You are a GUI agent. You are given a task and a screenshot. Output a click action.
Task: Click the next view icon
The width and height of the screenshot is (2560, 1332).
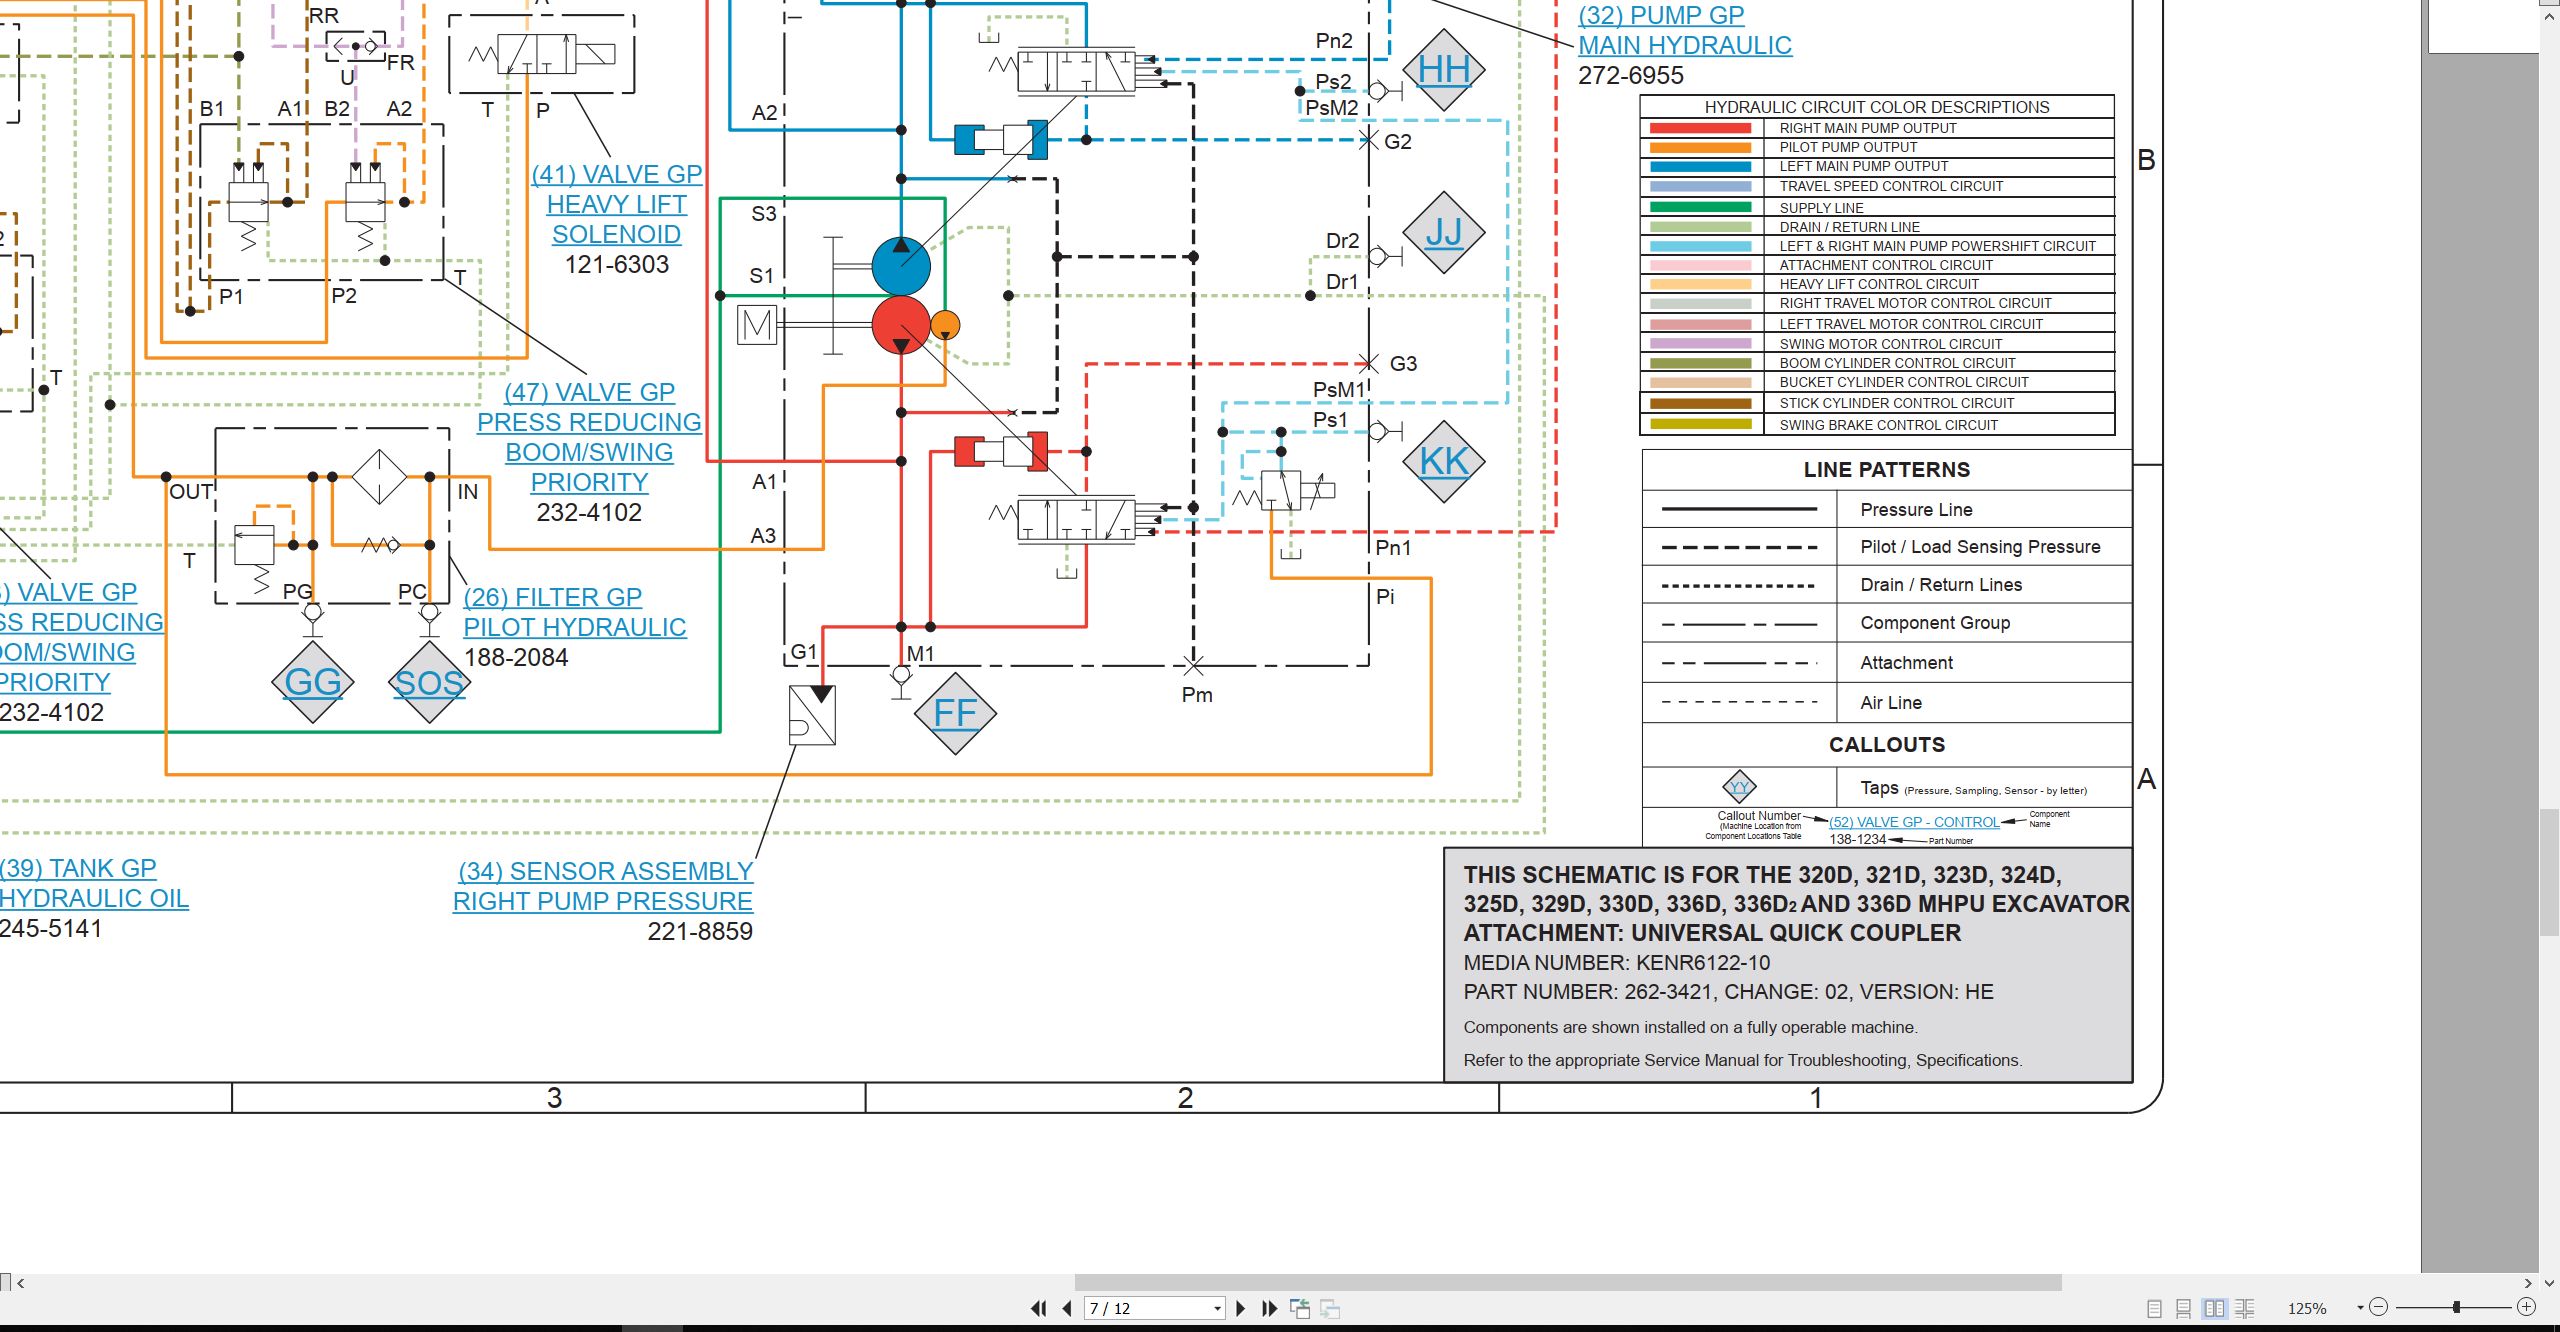pos(1330,1308)
